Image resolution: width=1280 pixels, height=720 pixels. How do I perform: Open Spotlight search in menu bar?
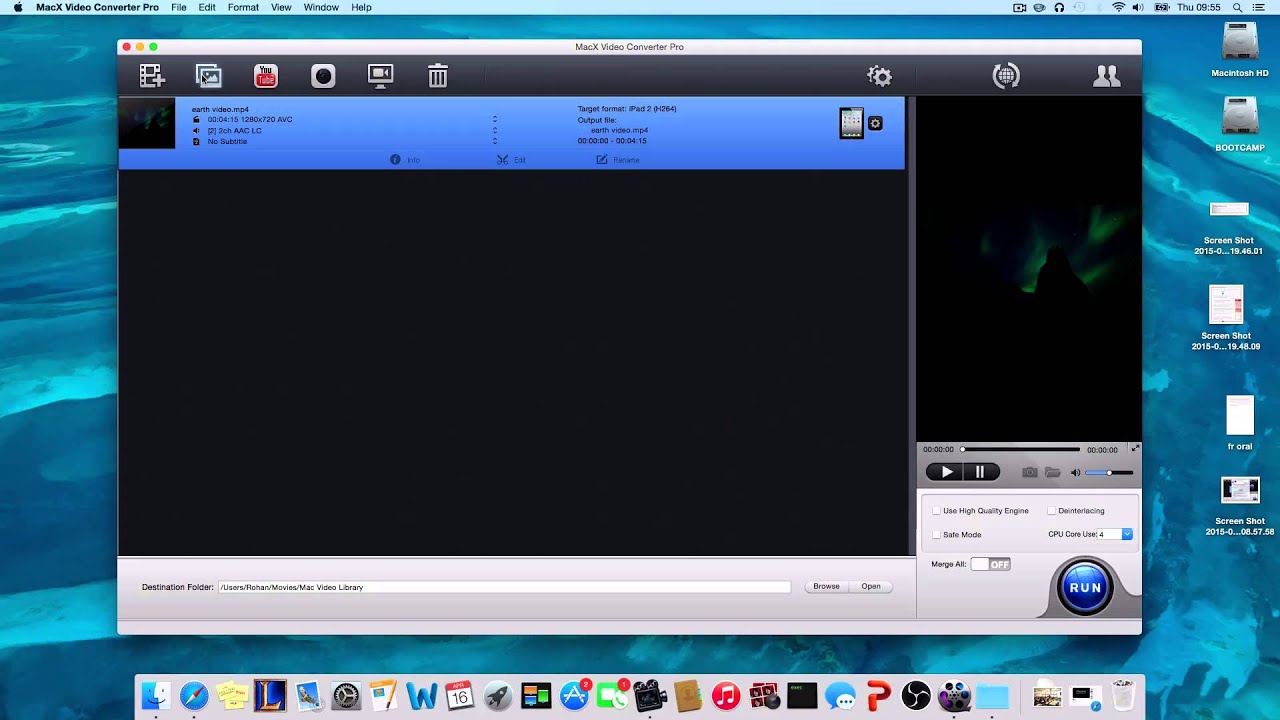click(1238, 7)
